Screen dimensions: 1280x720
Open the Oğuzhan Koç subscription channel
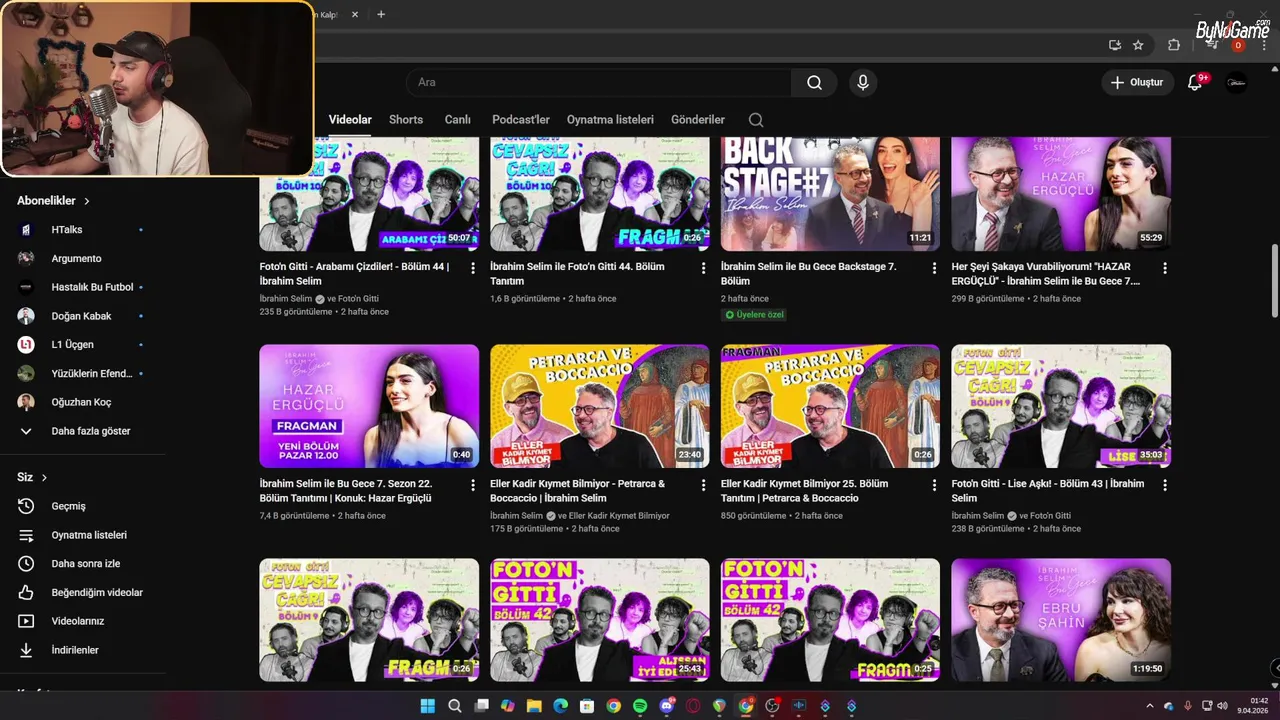pos(83,402)
